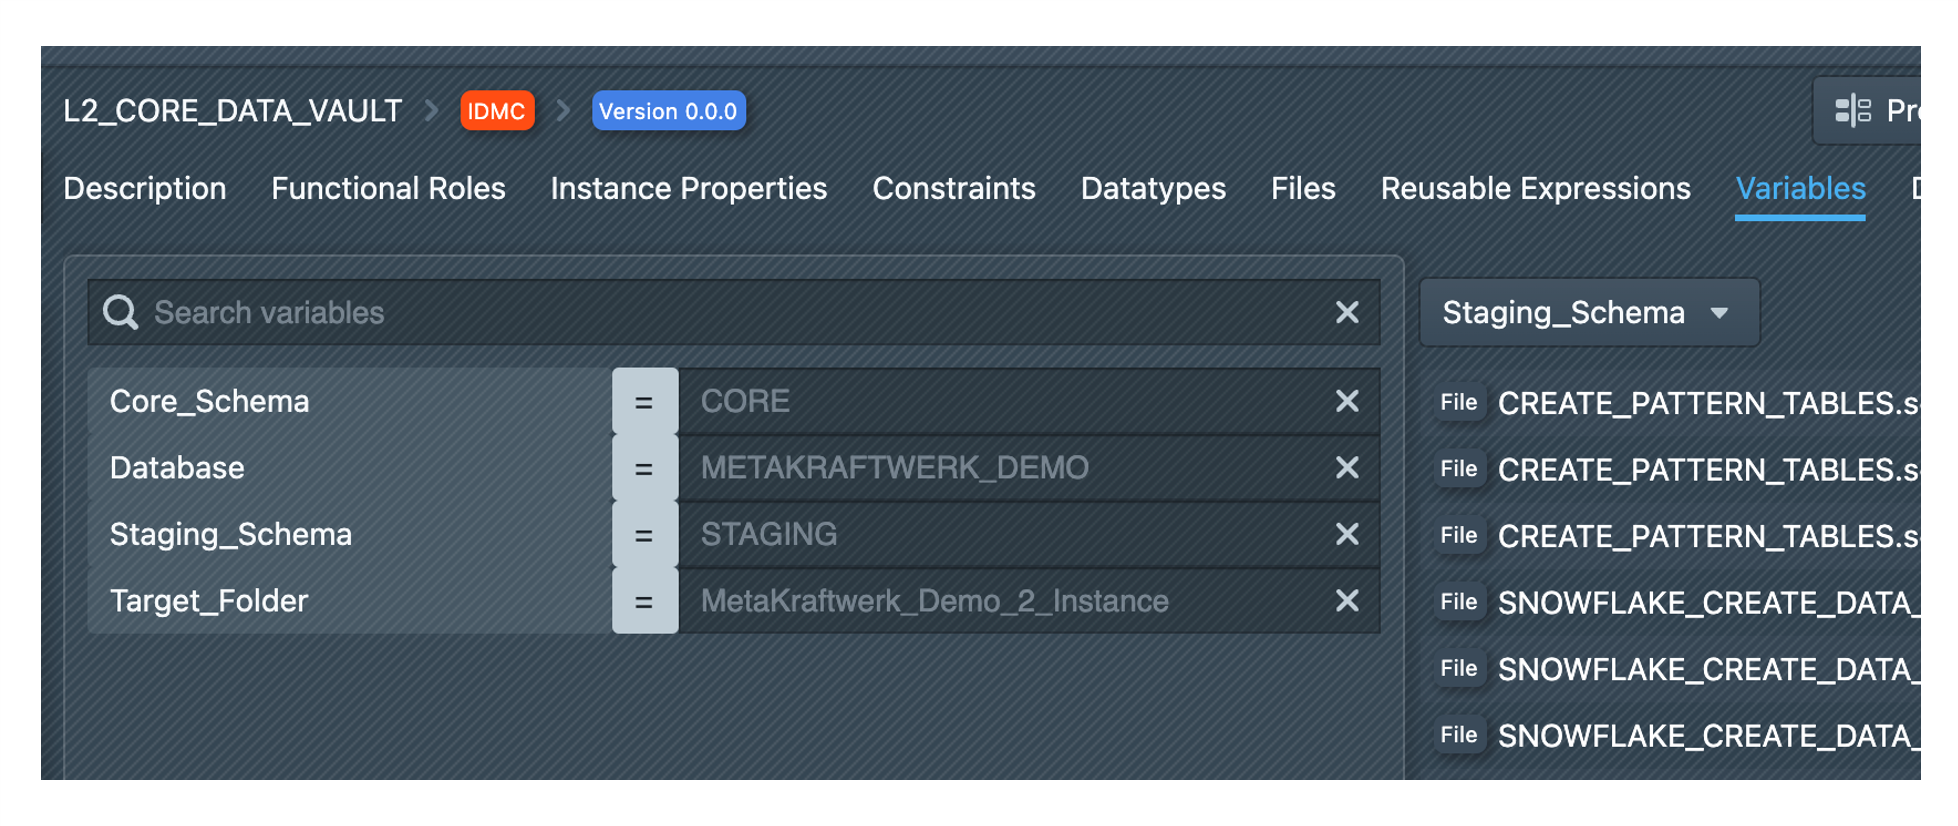The image size is (1958, 826).
Task: Click the chevron after L2_CORE_DATA_VAULT
Action: pos(432,111)
